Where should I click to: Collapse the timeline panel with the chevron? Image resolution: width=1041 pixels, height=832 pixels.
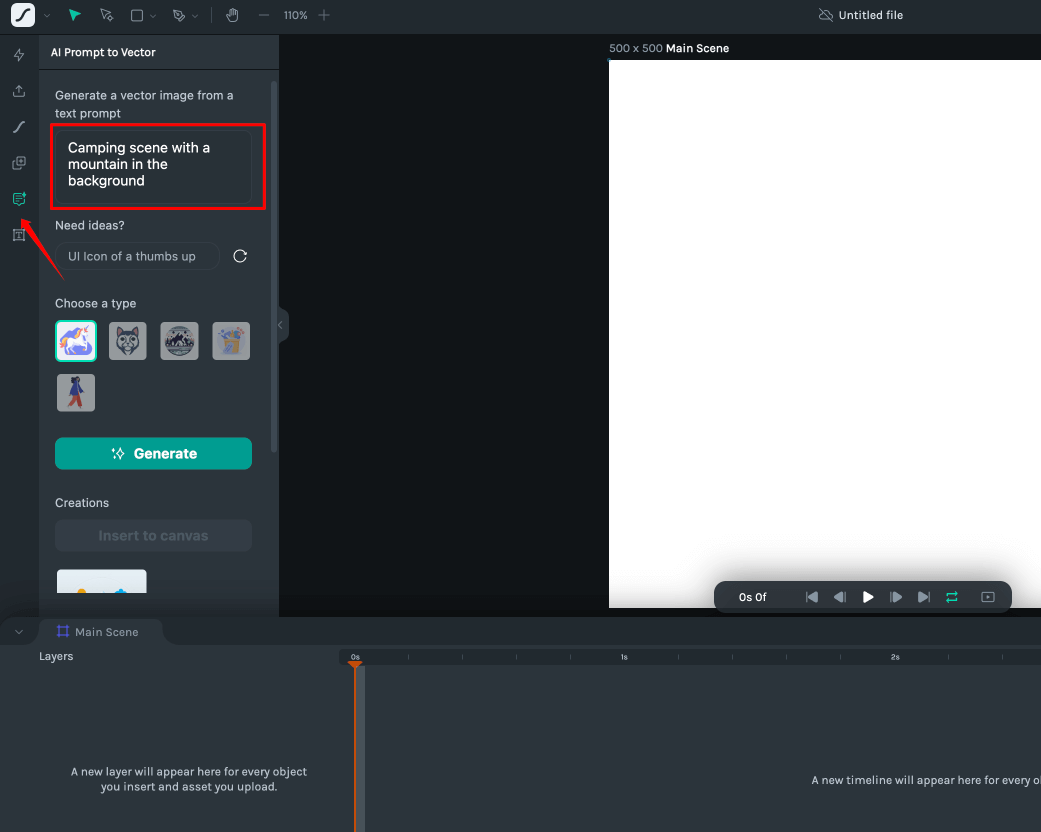coord(19,632)
